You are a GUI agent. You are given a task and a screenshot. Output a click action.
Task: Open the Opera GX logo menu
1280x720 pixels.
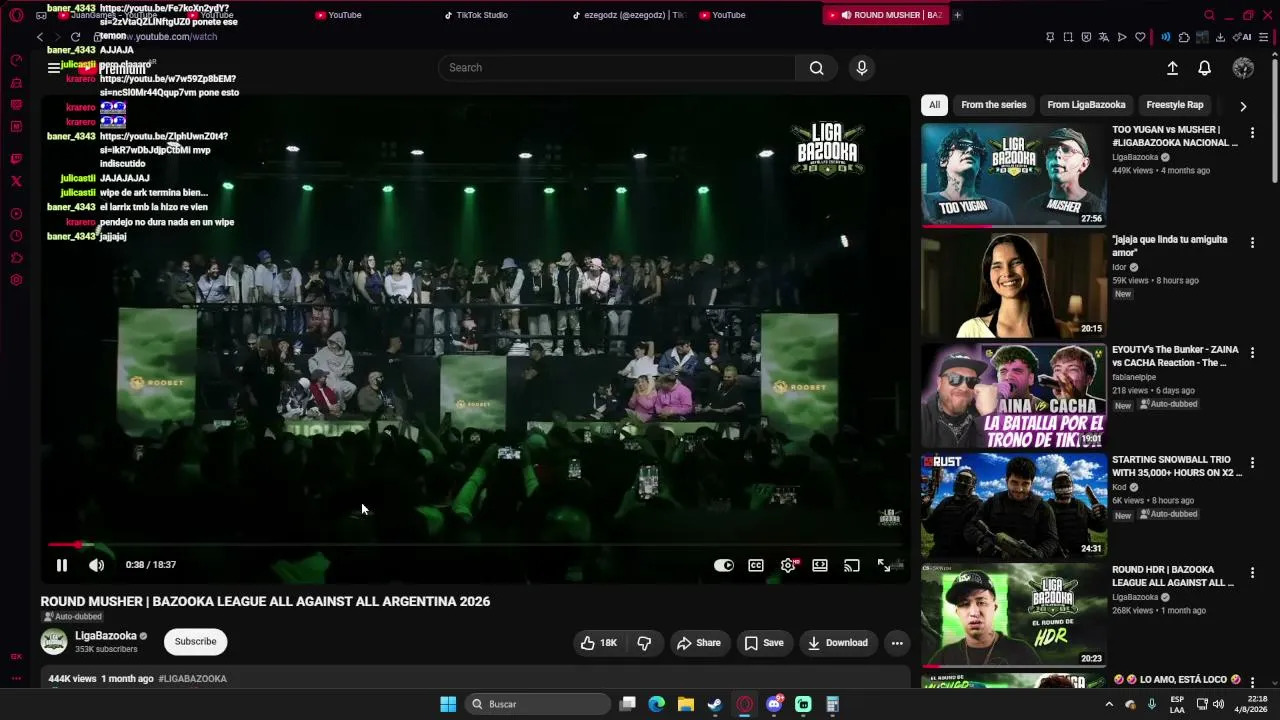pos(16,15)
